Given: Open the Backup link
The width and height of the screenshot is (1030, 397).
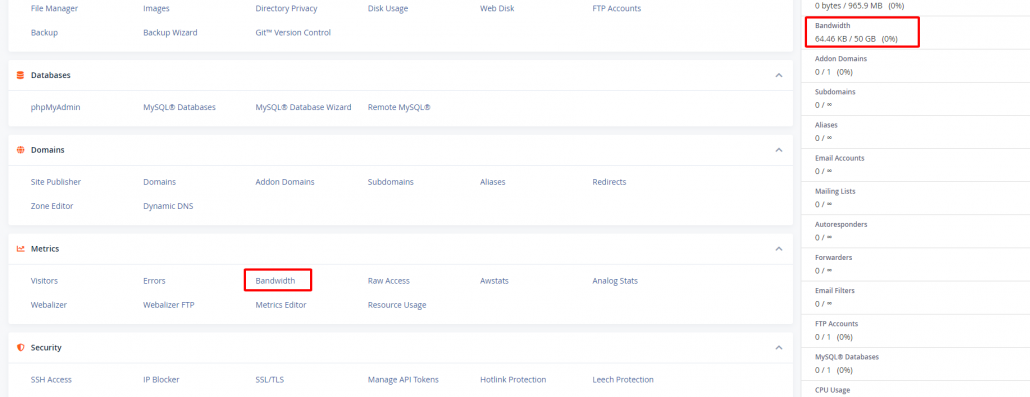Looking at the screenshot, I should tap(45, 32).
